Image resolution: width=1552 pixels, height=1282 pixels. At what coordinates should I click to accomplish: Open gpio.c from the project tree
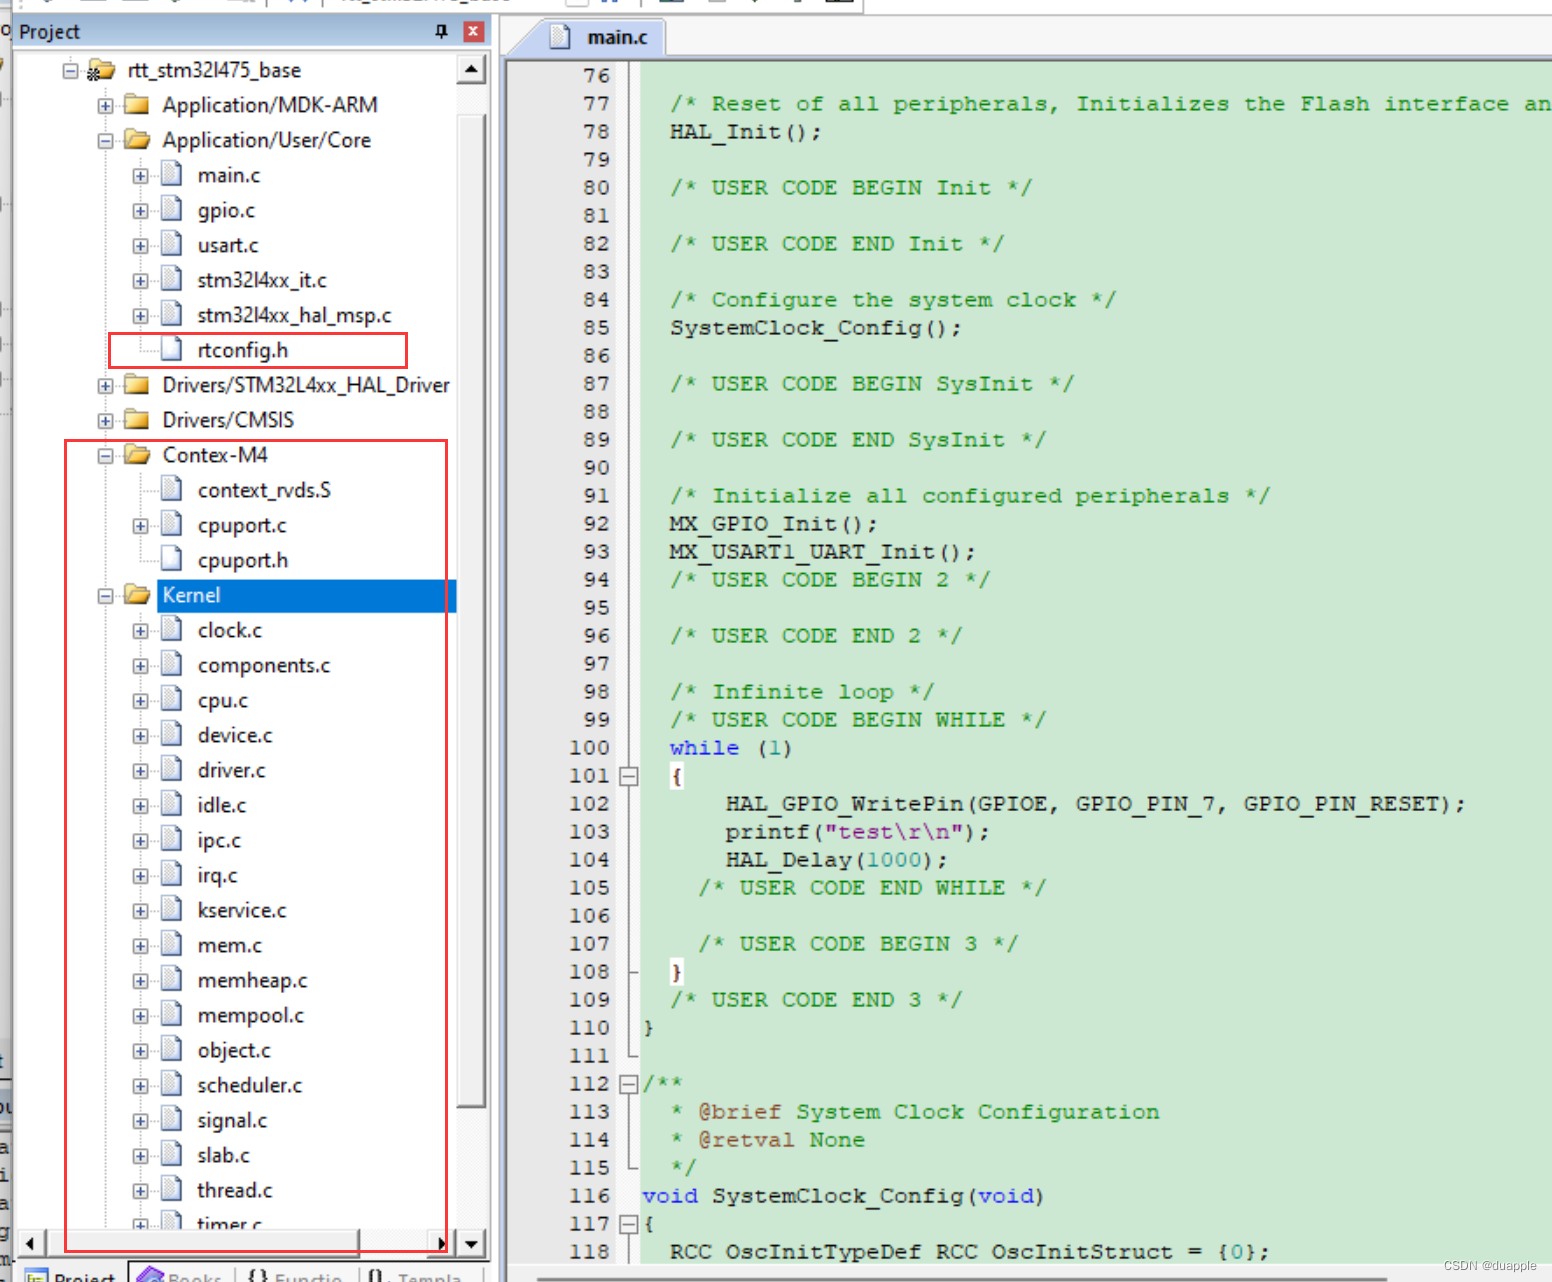tap(226, 211)
